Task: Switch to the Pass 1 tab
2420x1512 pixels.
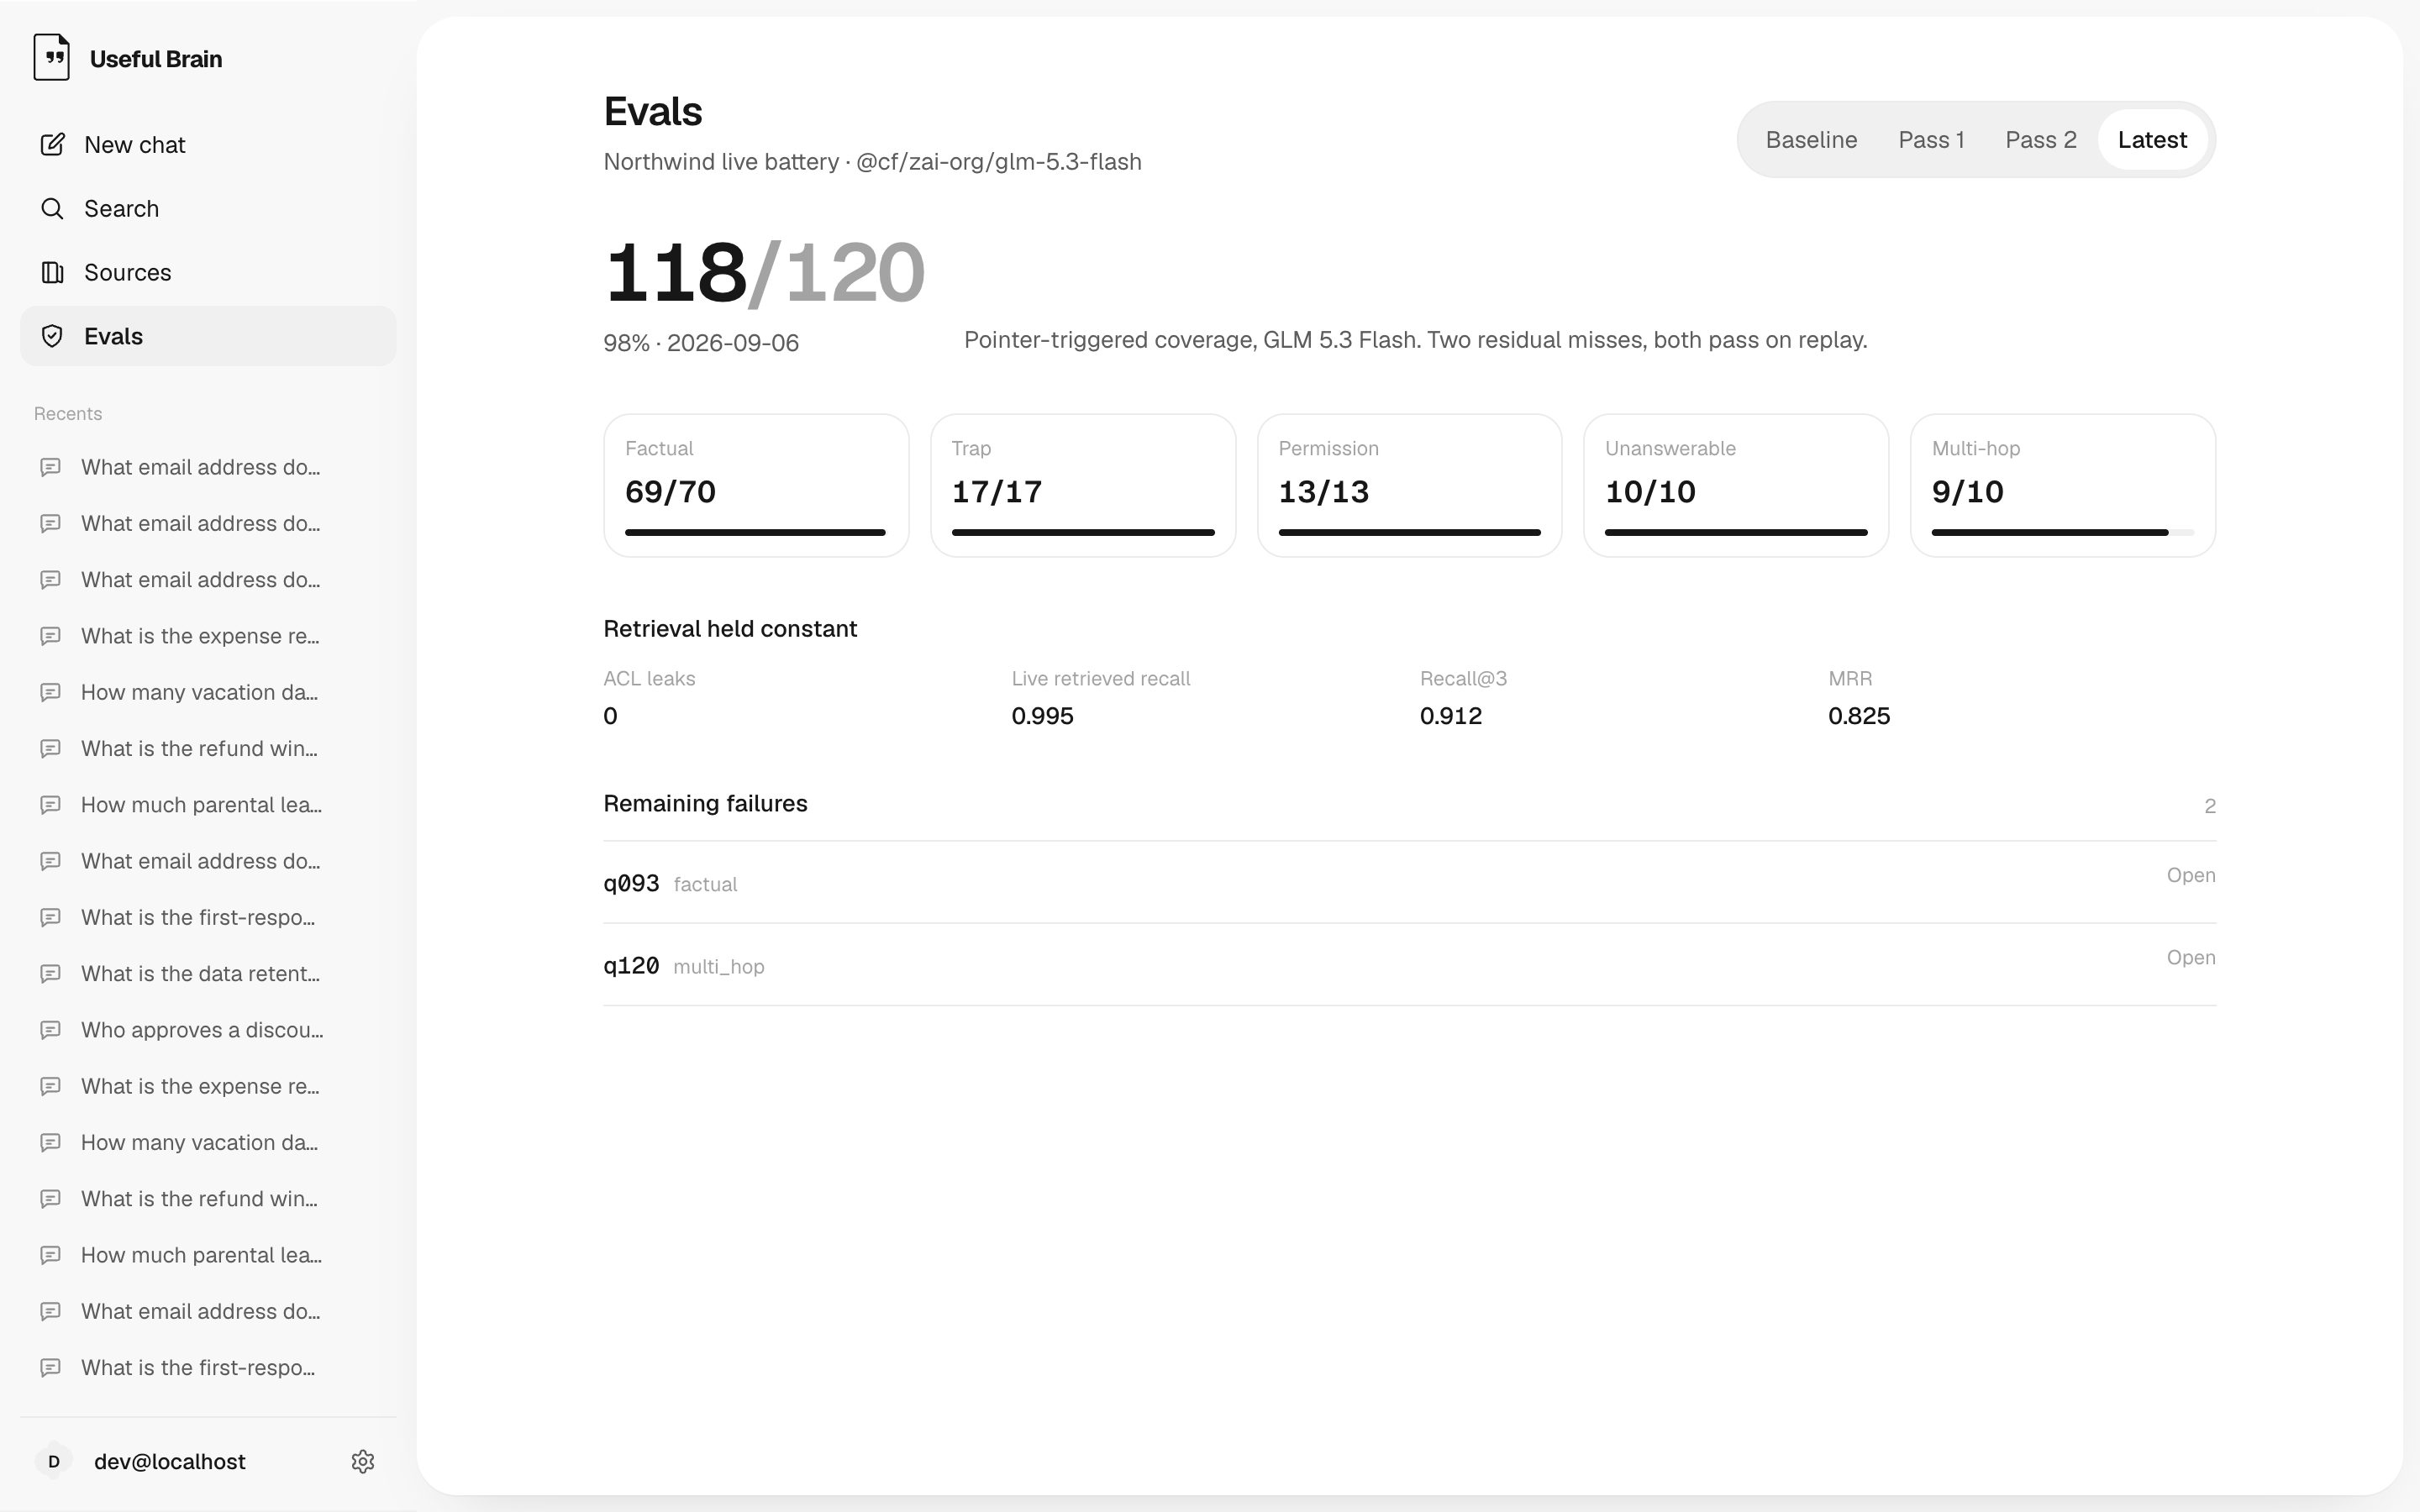Action: click(1931, 140)
